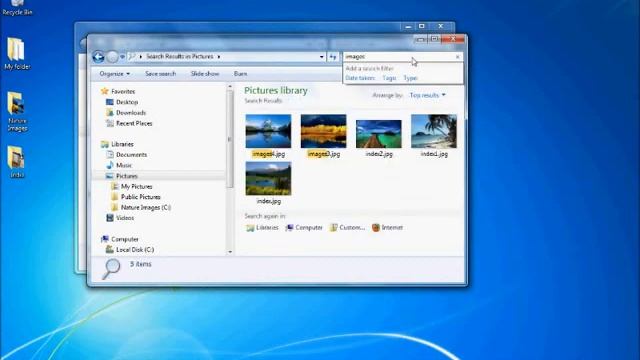Select Libraries in the navigation pane
This screenshot has height=360, width=640.
(122, 144)
